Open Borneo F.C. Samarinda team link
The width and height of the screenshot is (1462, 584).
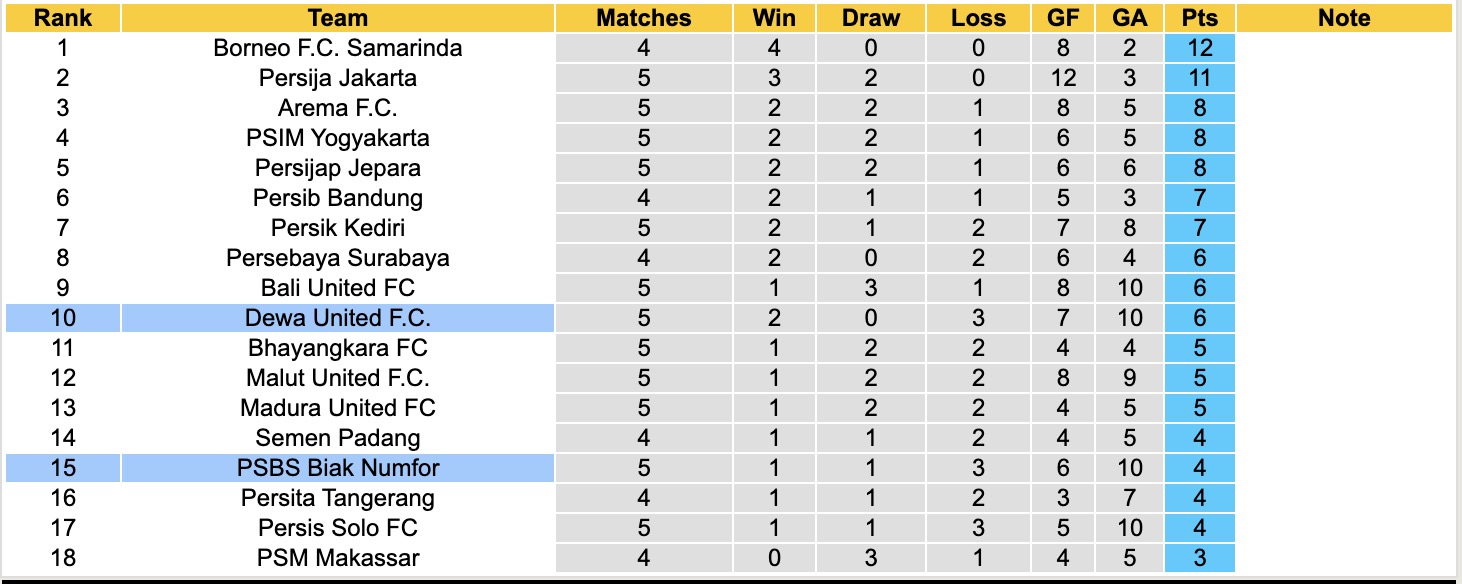click(x=338, y=48)
